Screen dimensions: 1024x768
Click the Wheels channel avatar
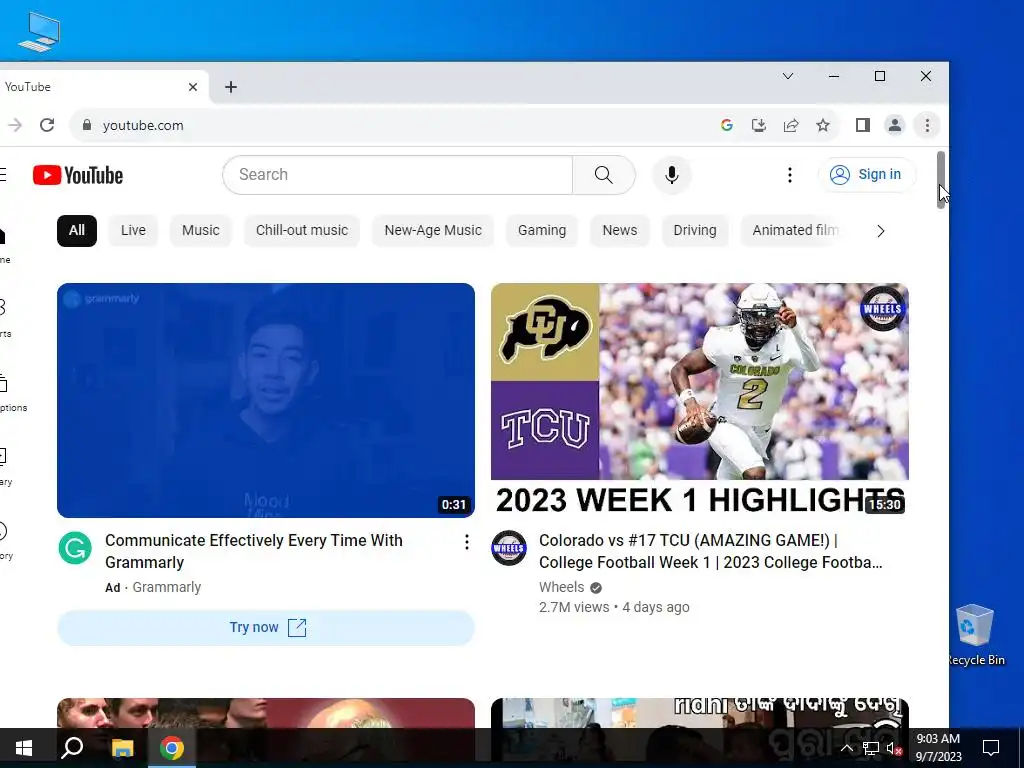coord(509,547)
